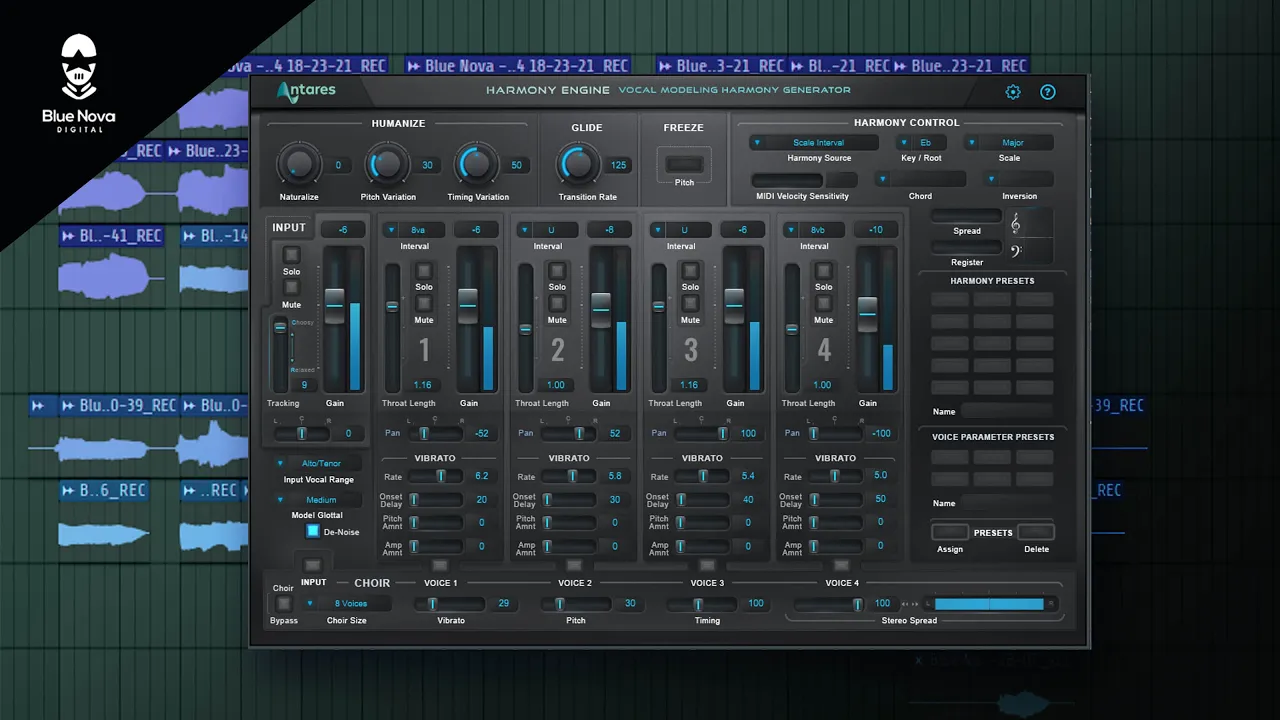Mute the Input channel
1280x720 pixels.
coord(291,287)
